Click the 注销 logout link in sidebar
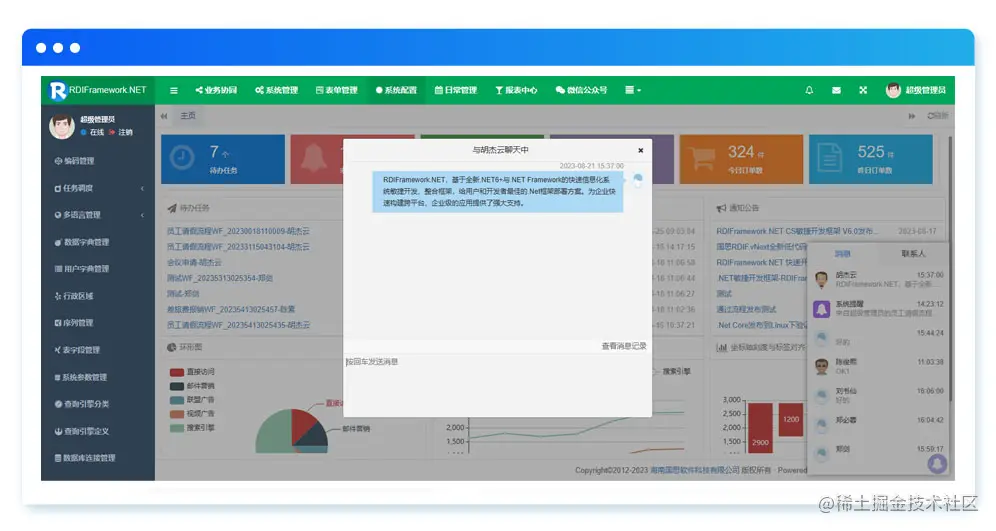 click(x=121, y=132)
